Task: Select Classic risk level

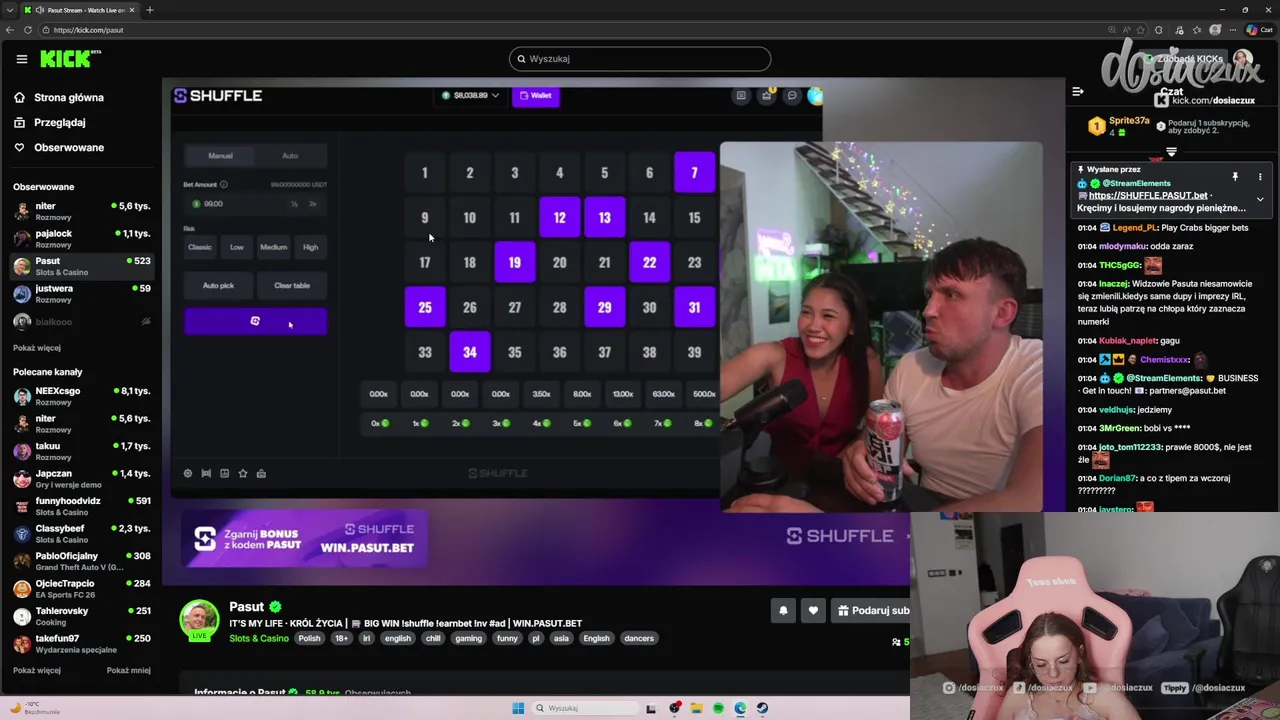Action: 200,247
